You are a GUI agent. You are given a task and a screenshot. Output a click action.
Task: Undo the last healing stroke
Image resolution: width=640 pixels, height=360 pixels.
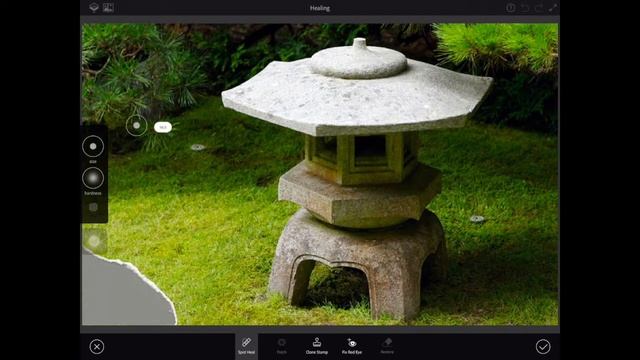(x=525, y=8)
